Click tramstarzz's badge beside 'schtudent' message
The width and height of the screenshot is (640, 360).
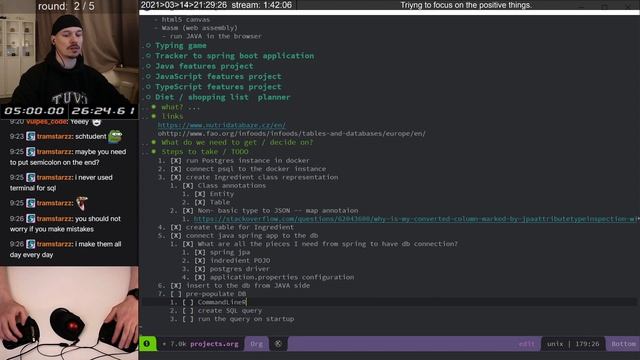click(31, 136)
